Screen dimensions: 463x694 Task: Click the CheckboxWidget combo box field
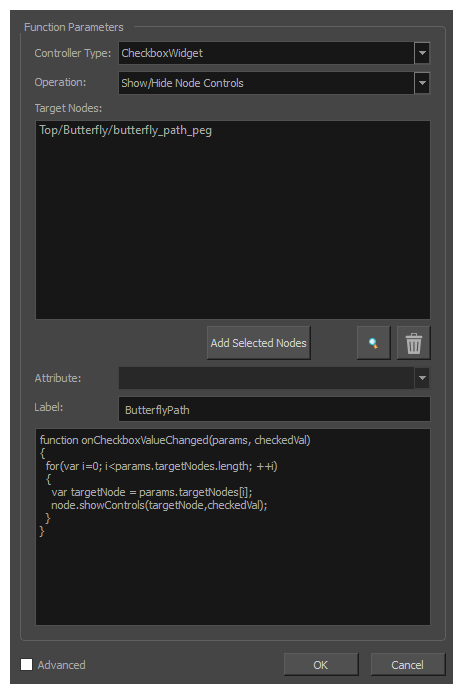point(266,53)
